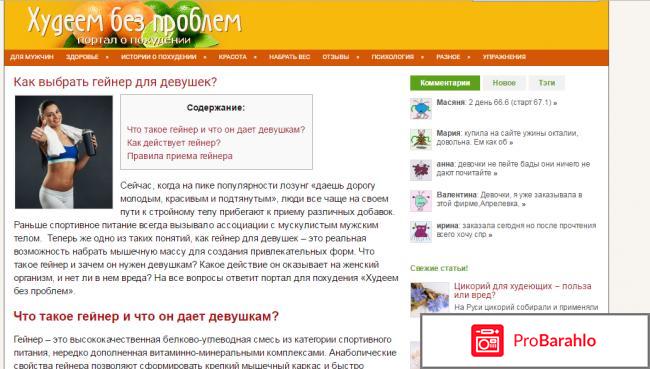Image resolution: width=650 pixels, height=369 pixels.
Task: Open the Мария commenter avatar
Action: point(421,139)
